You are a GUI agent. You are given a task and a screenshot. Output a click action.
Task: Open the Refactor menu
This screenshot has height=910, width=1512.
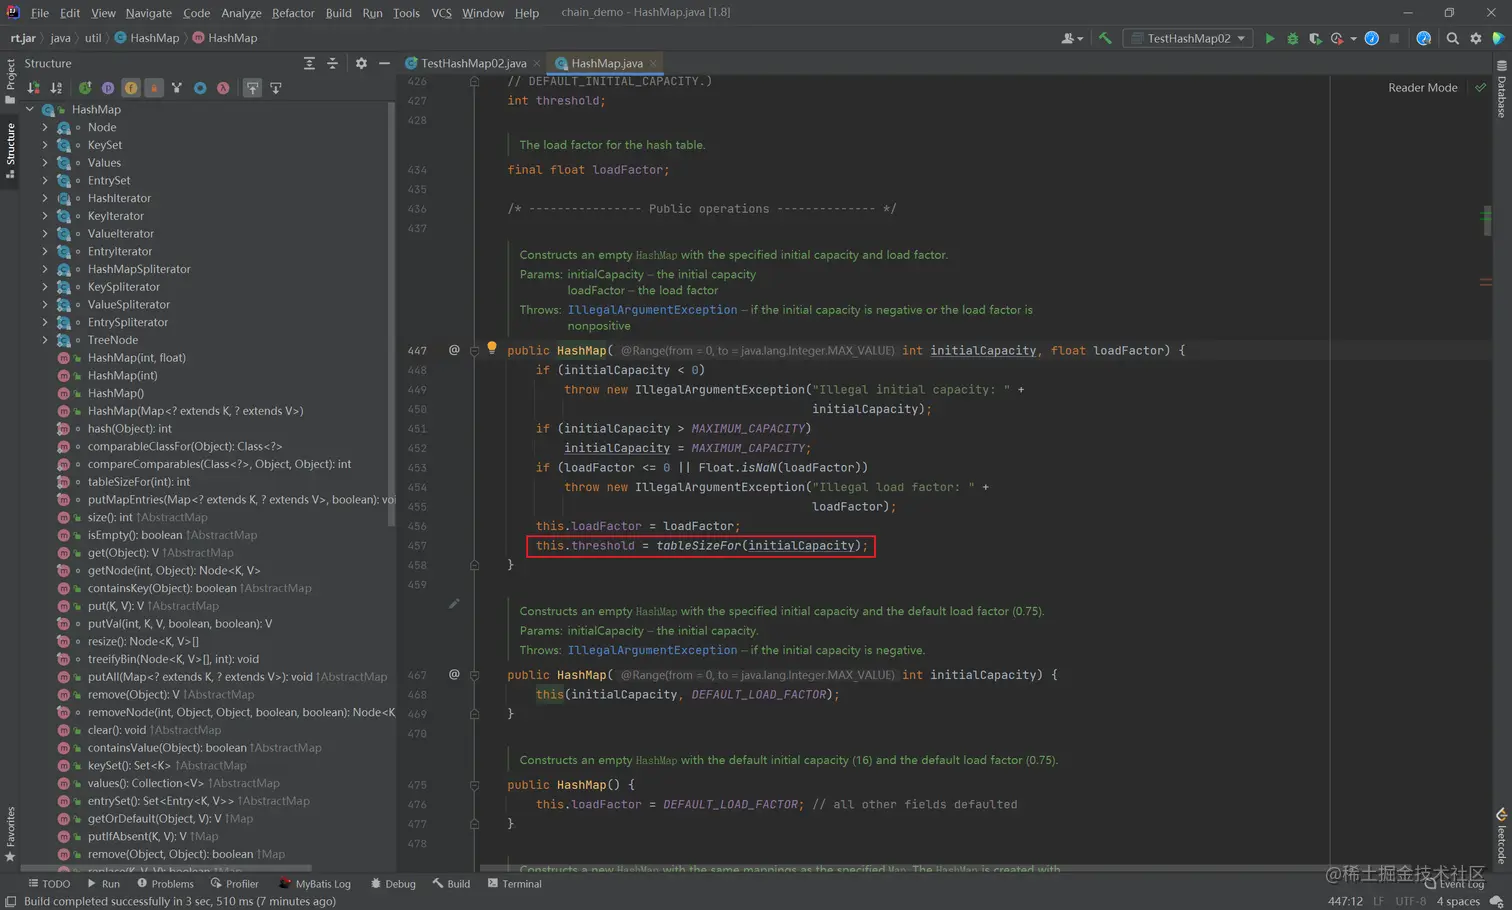click(292, 13)
